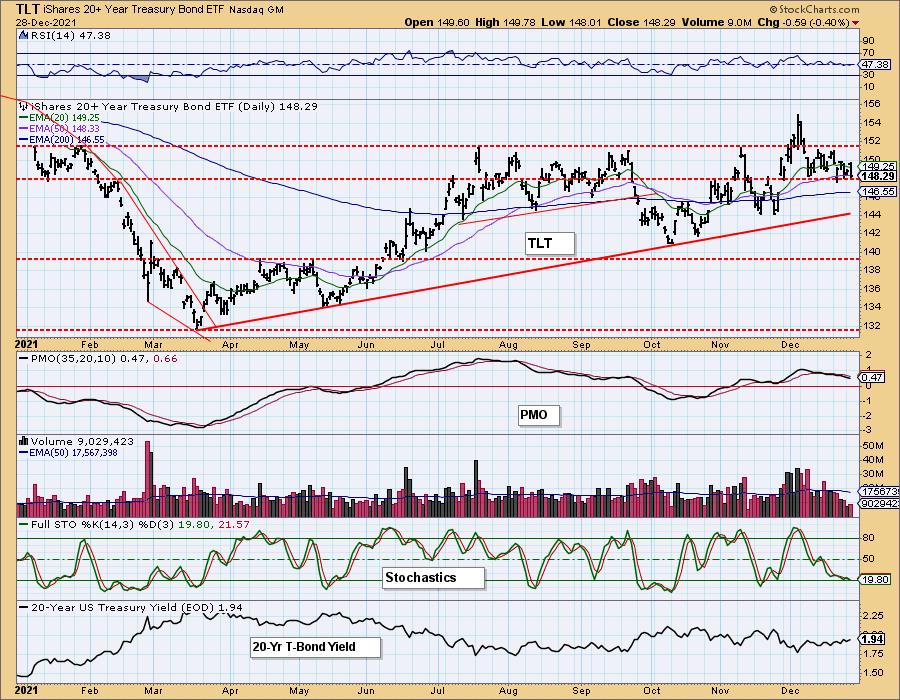
Task: Click the Volume 9.0M header value
Action: (716, 22)
